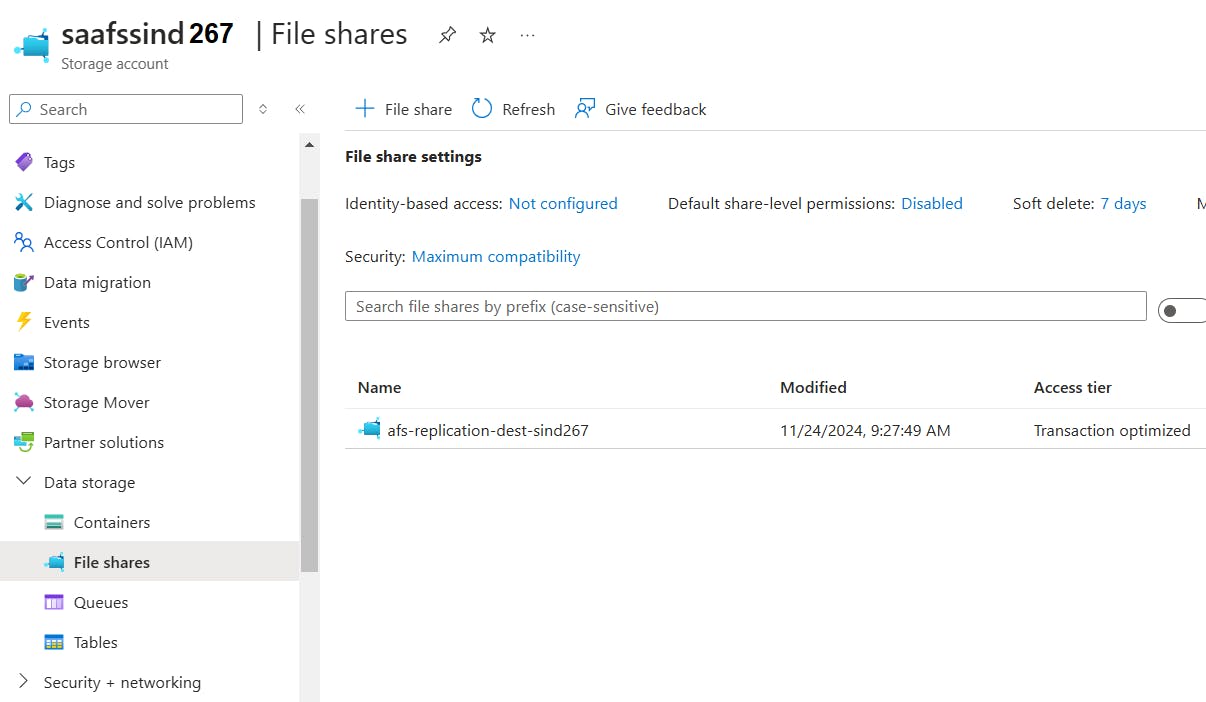Collapse the Data storage section
Viewport: 1206px width, 702px height.
coord(23,481)
